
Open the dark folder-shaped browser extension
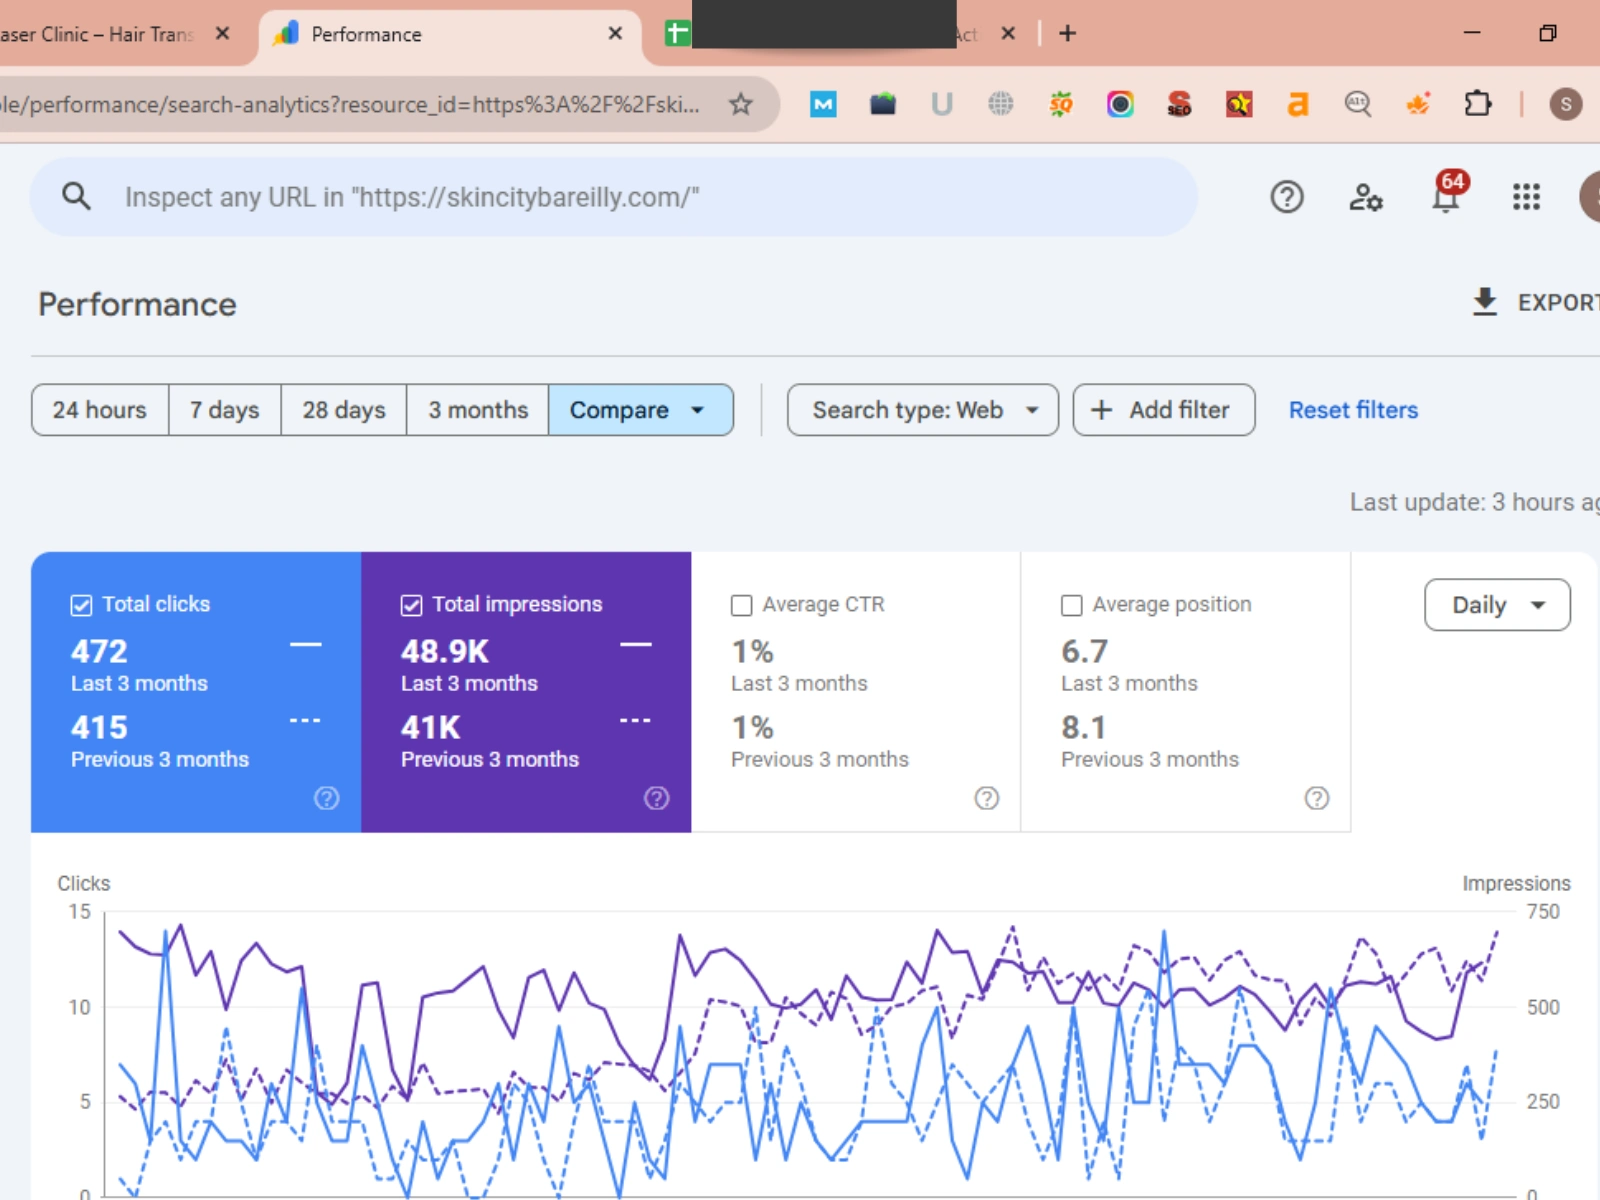[x=883, y=104]
